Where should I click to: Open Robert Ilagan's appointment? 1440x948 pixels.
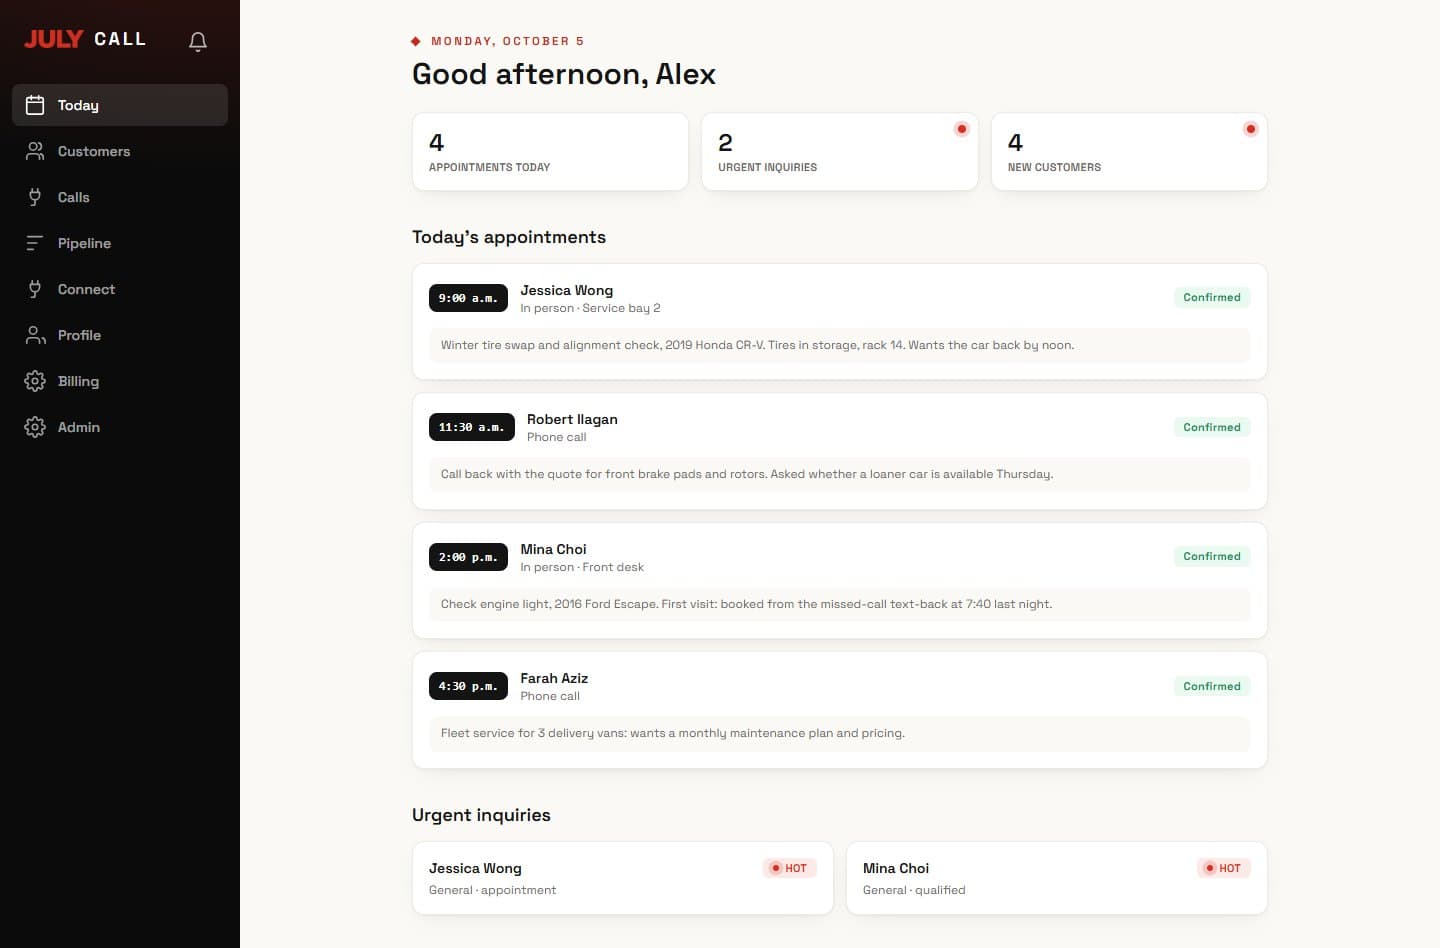click(840, 451)
